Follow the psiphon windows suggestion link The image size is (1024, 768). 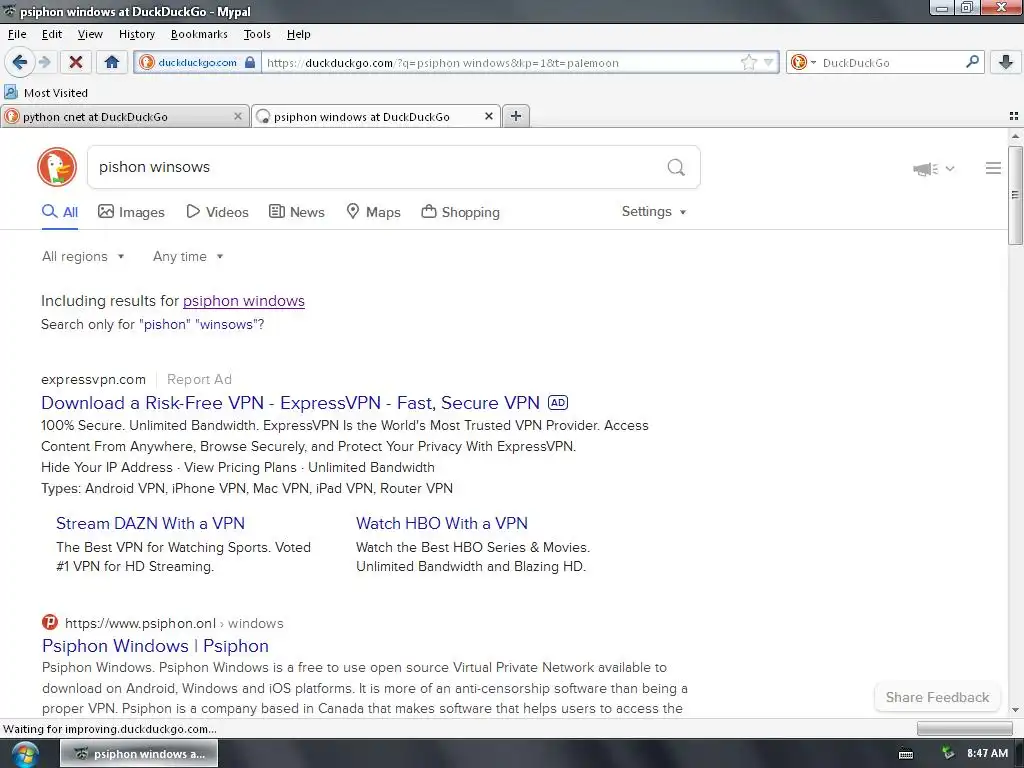pos(244,301)
